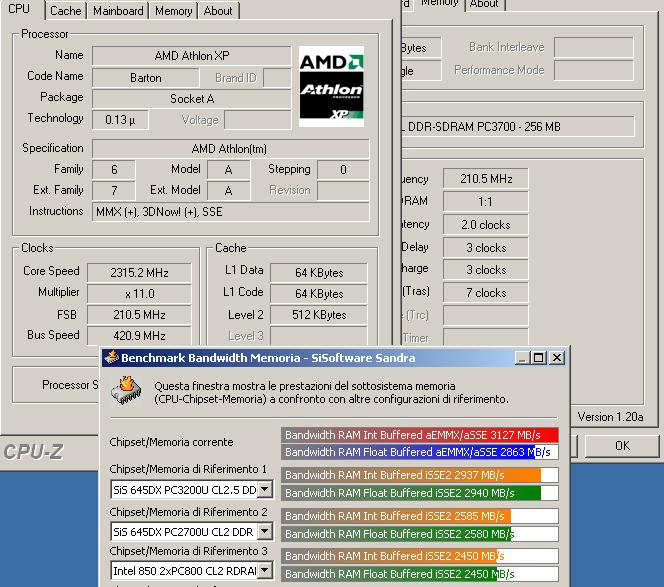Select the CPU tab in CPU-Z

click(20, 9)
